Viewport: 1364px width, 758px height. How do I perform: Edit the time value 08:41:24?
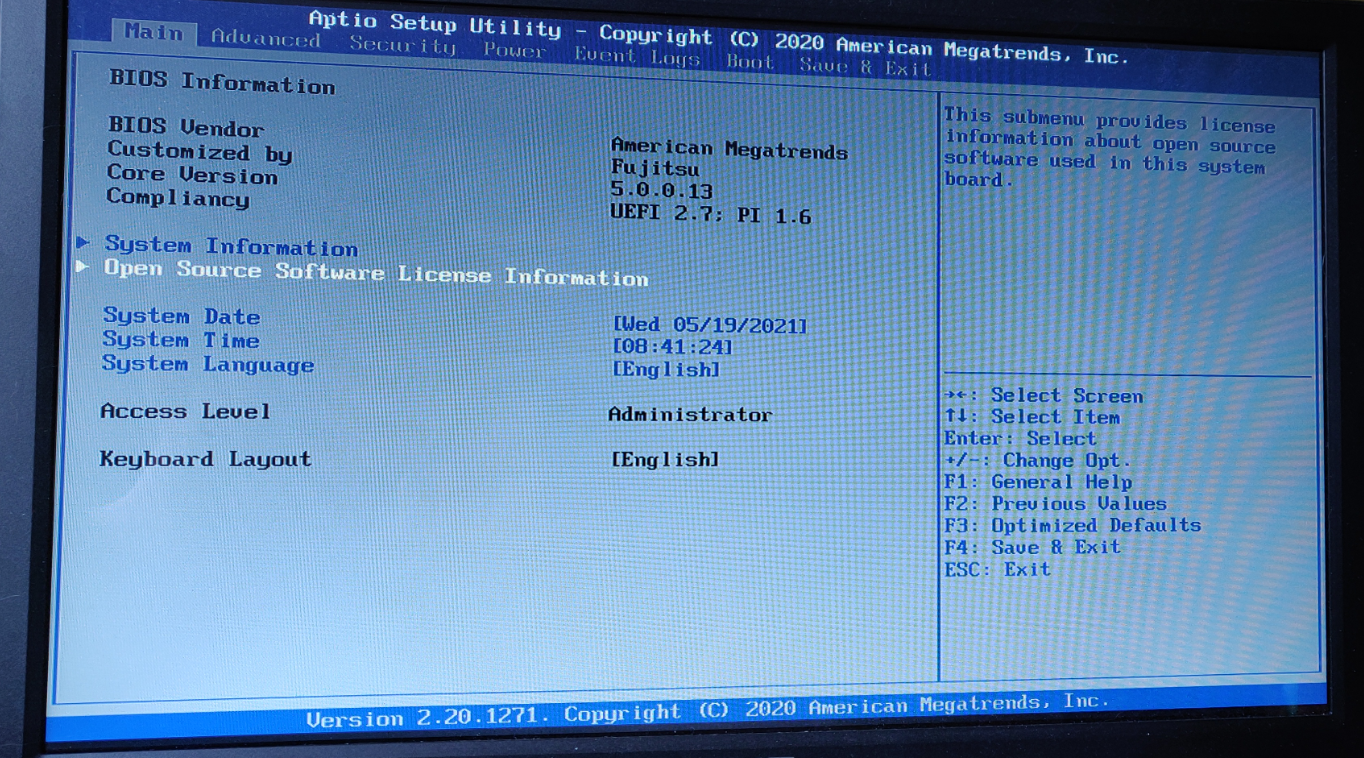672,347
